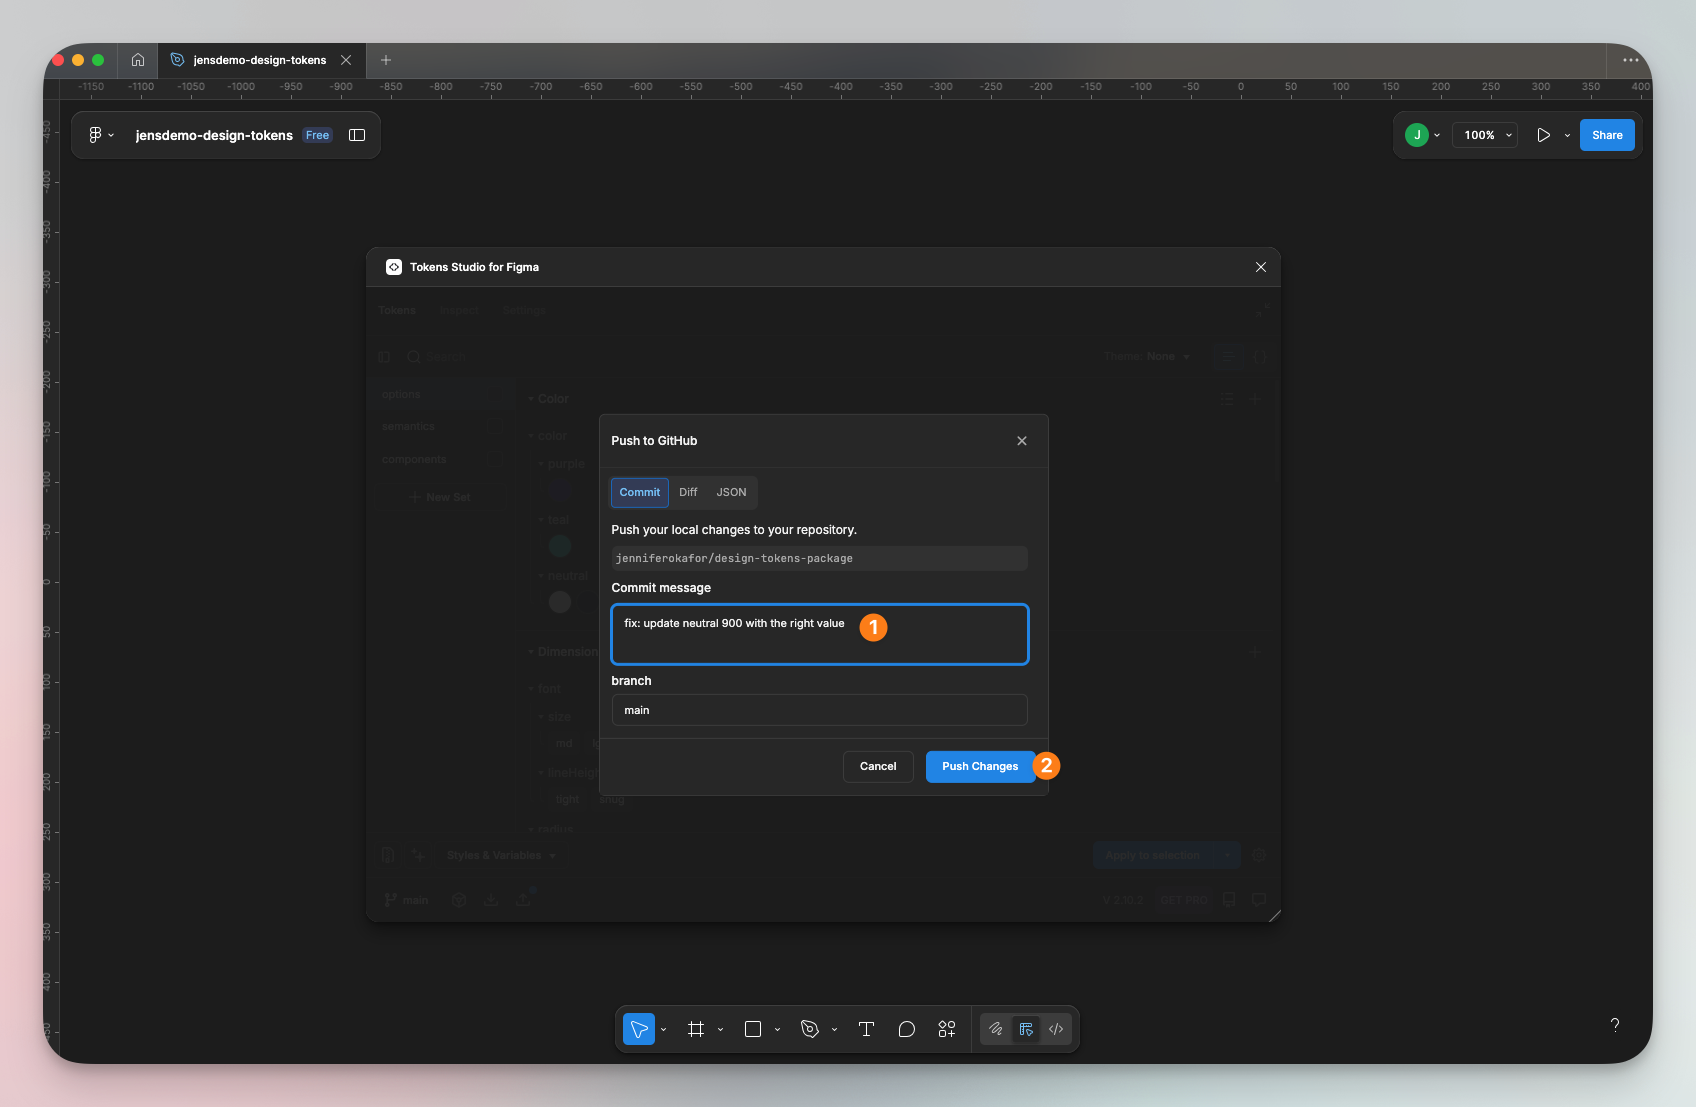Click Apply to selection button
This screenshot has width=1696, height=1107.
1153,856
